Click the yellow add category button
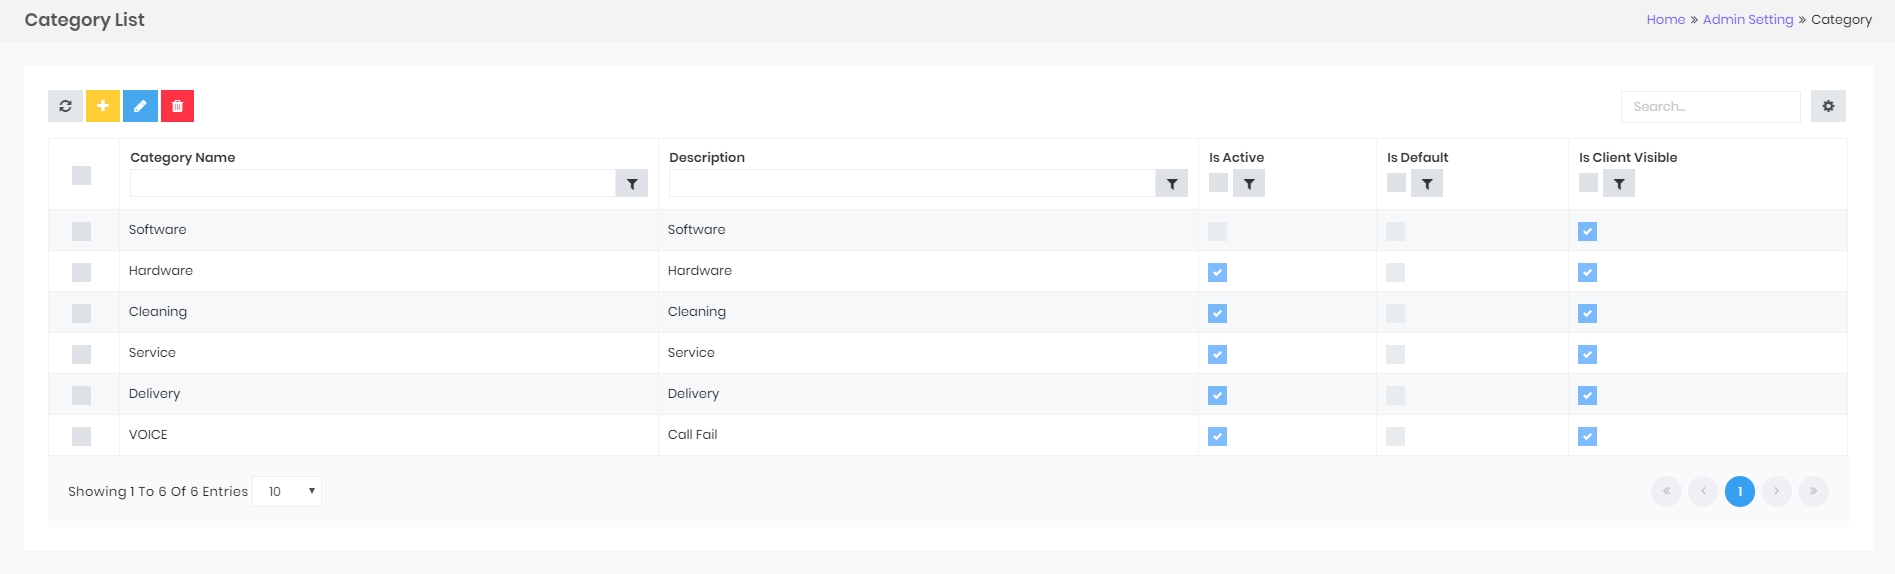Viewport: 1895px width, 574px height. tap(103, 106)
